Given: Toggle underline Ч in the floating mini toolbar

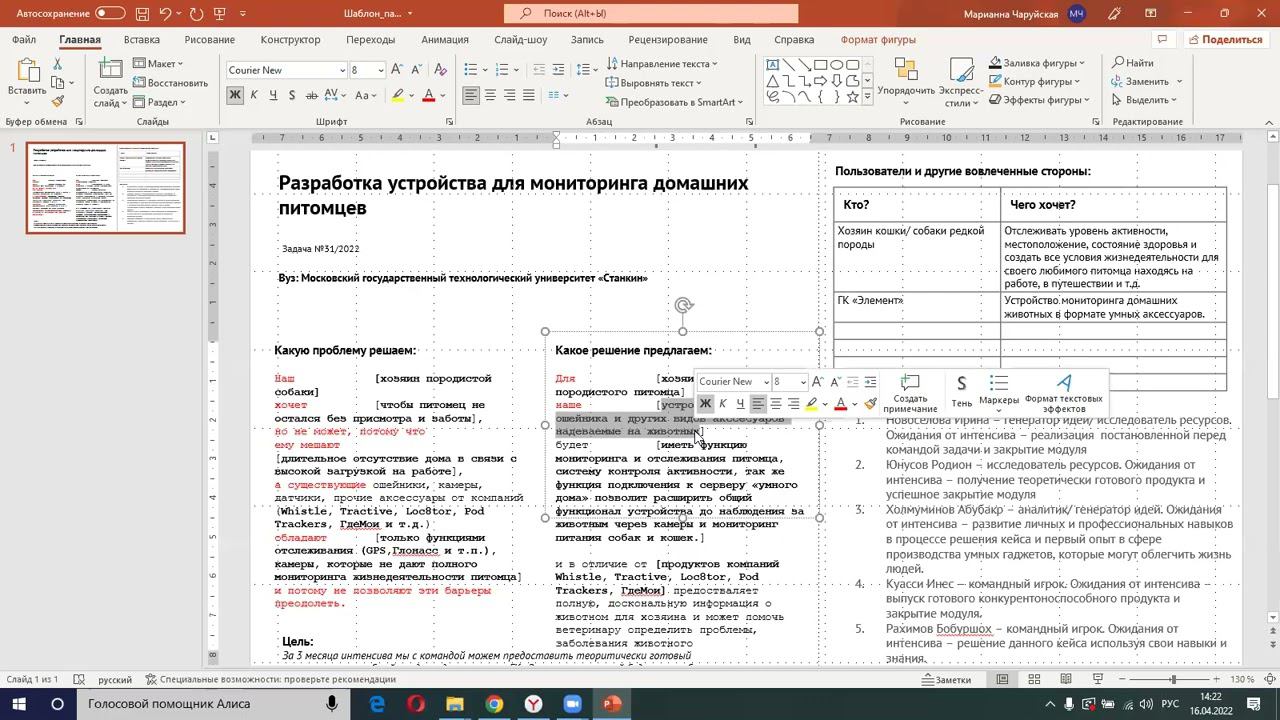Looking at the screenshot, I should (740, 404).
